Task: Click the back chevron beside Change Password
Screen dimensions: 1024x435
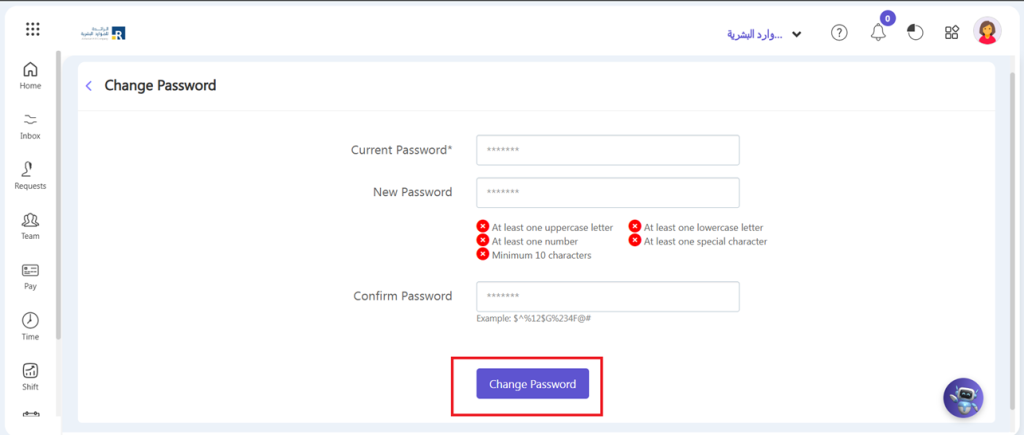Action: 88,86
